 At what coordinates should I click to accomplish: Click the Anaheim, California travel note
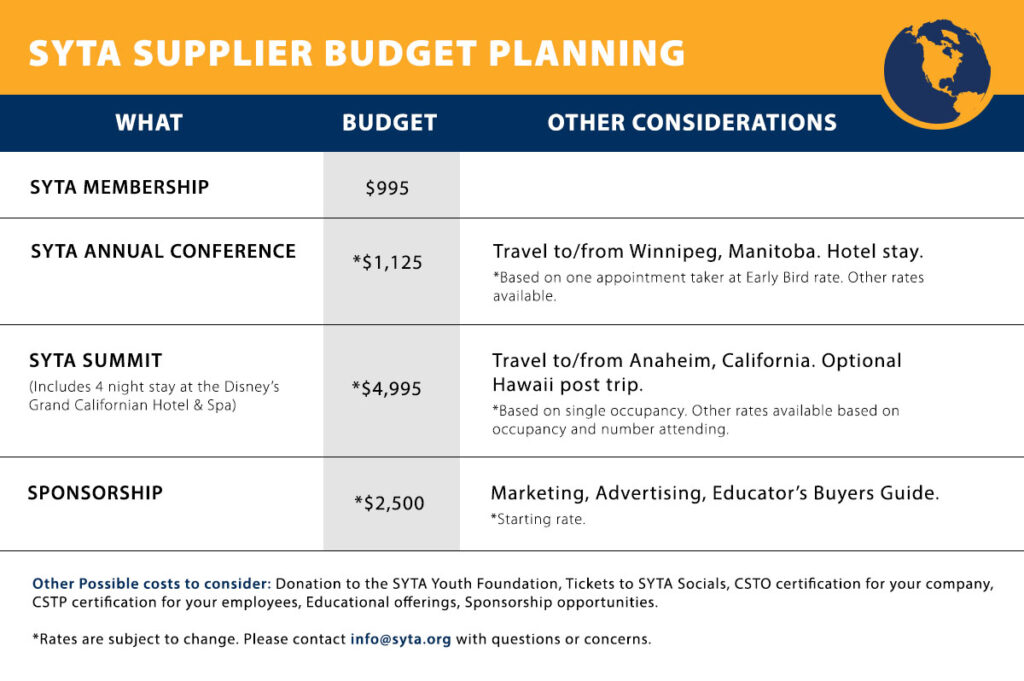pyautogui.click(x=696, y=372)
